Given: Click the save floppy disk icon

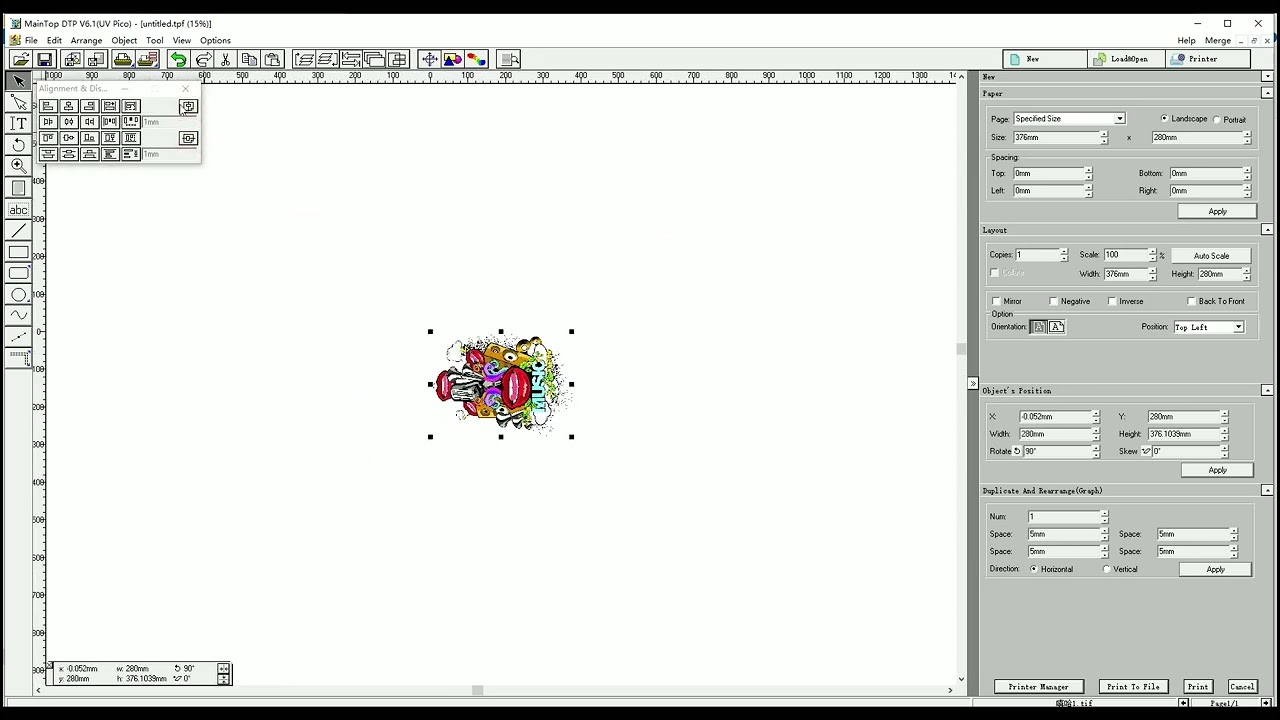Looking at the screenshot, I should pyautogui.click(x=44, y=60).
